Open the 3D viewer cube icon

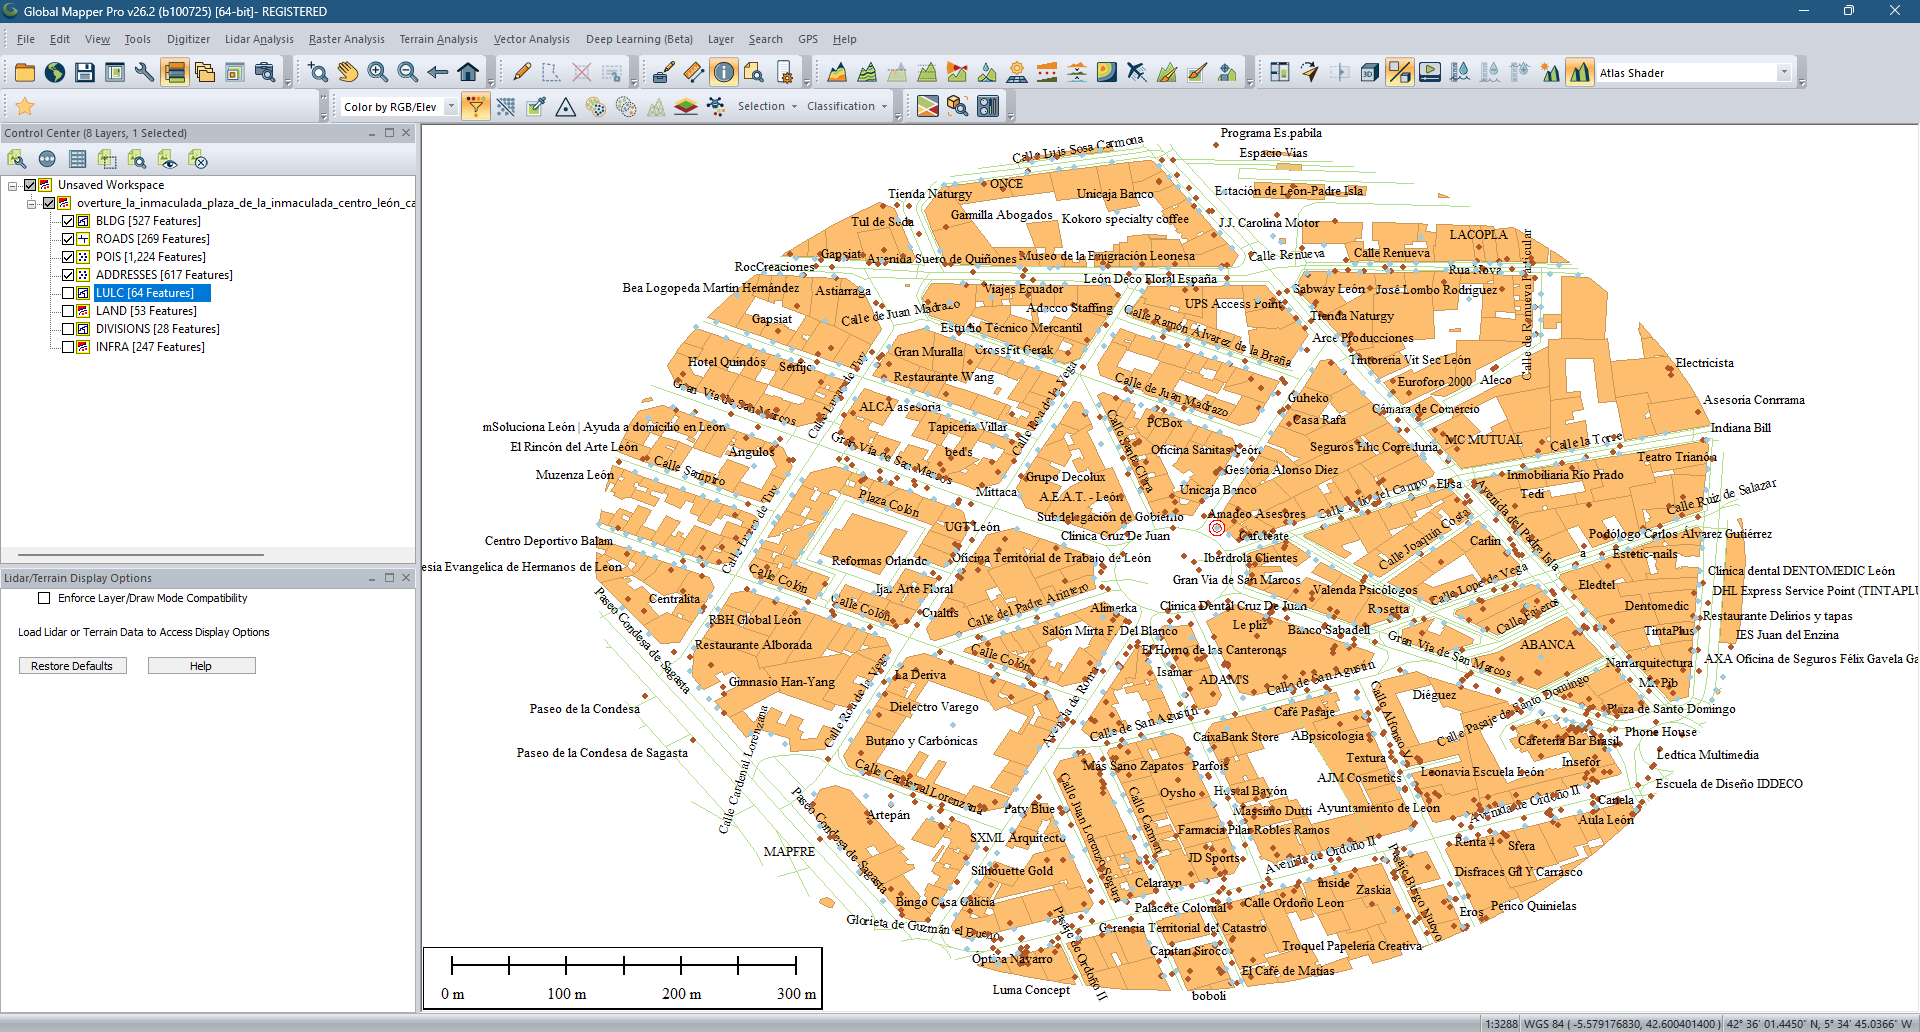pyautogui.click(x=1369, y=72)
